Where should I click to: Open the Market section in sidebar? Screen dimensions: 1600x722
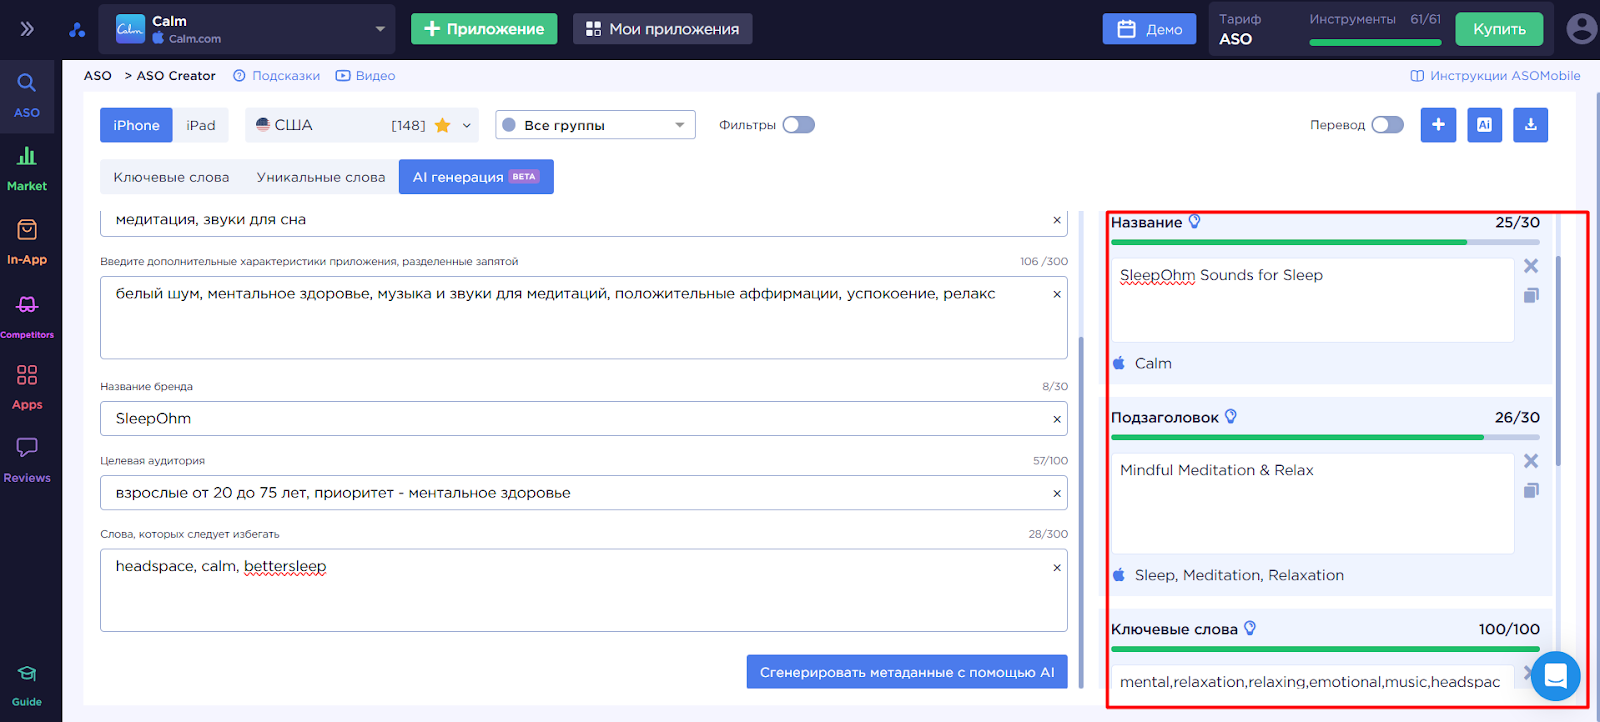click(27, 169)
